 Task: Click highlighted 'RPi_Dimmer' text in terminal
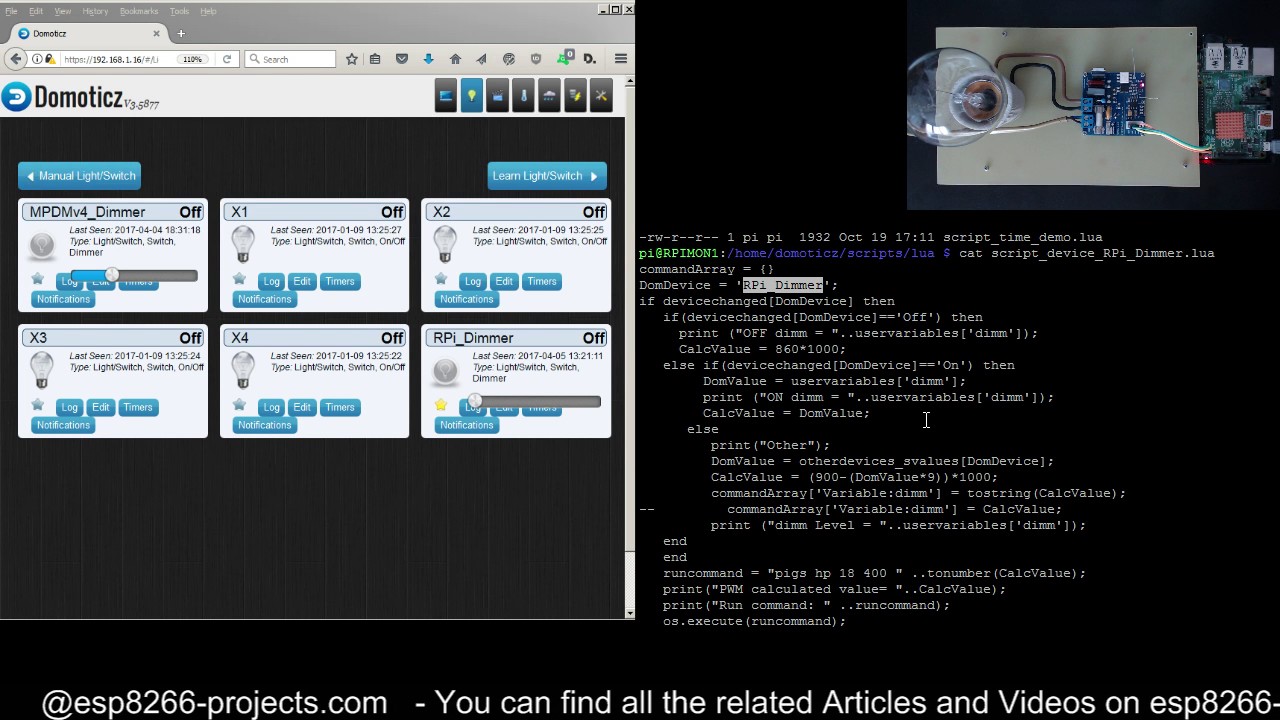click(783, 285)
